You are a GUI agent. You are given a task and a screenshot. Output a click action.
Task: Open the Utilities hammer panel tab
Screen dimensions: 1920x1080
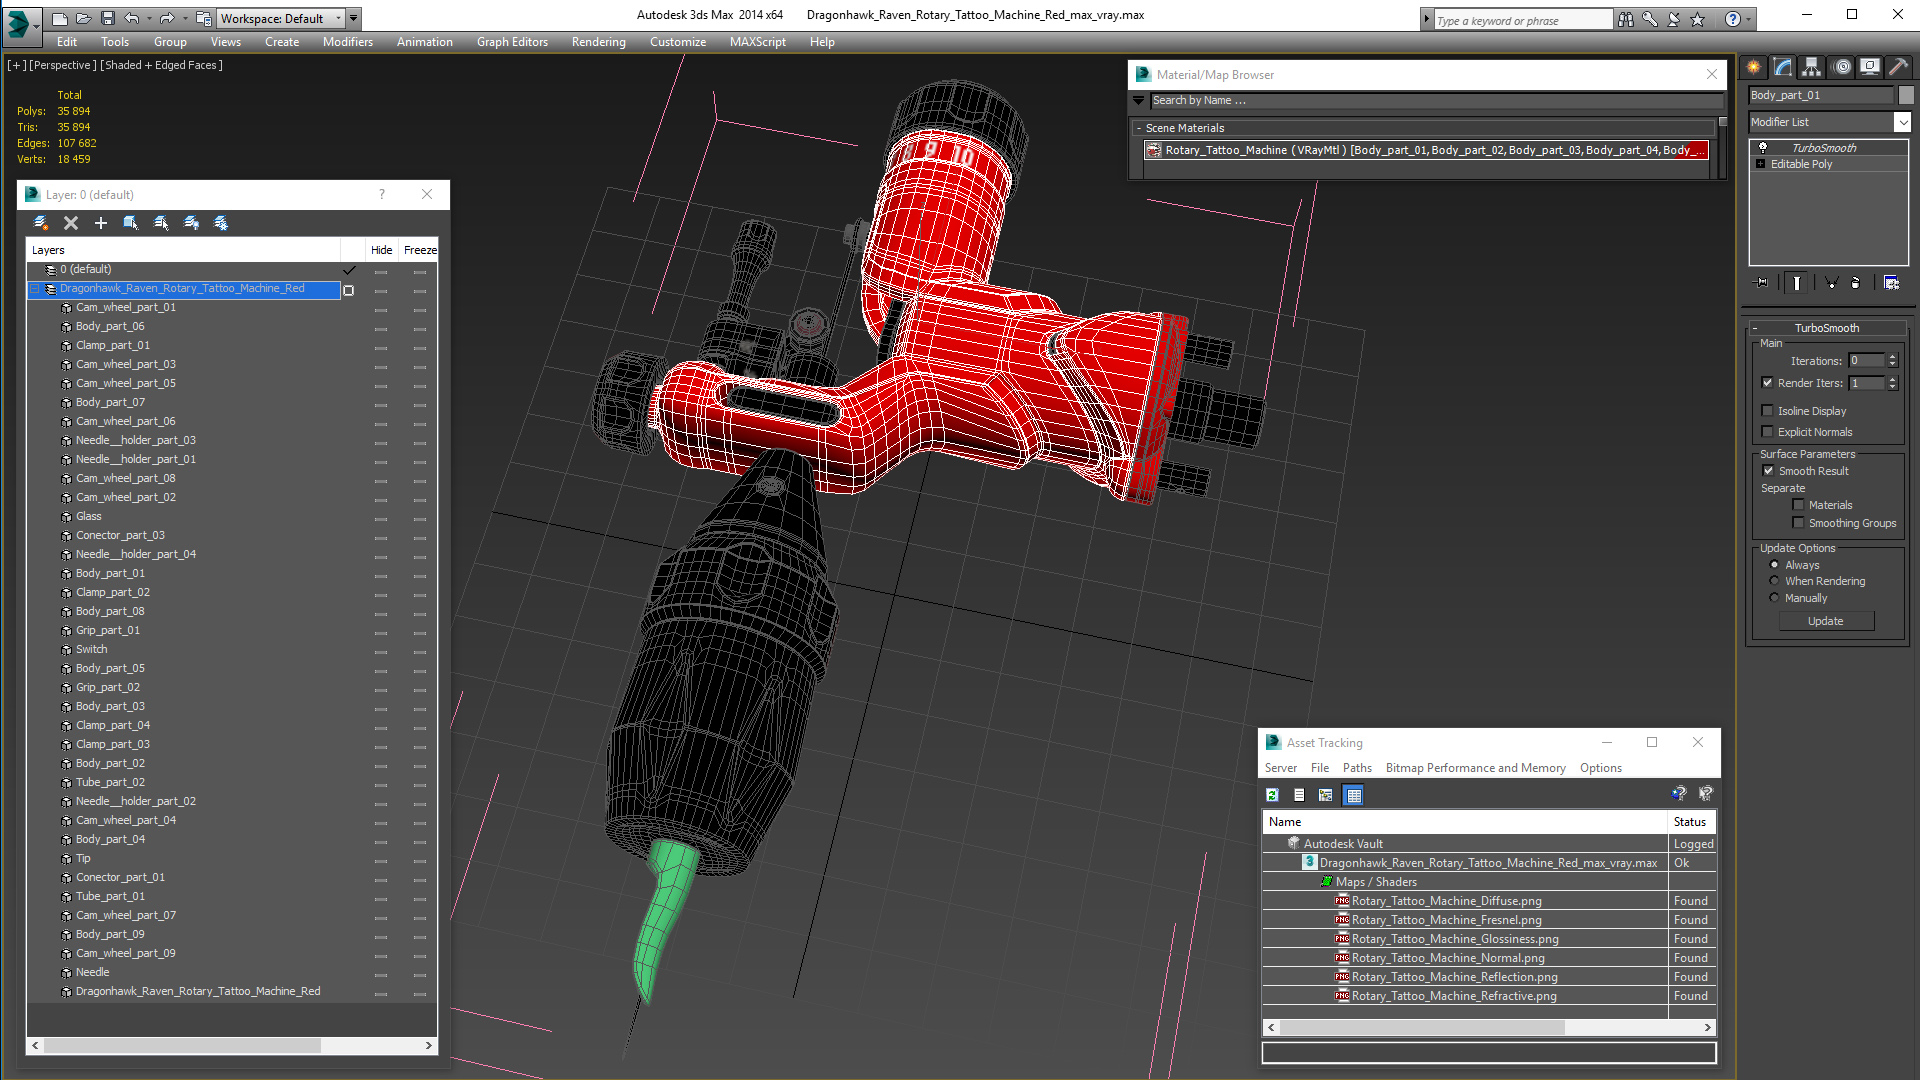(x=1898, y=67)
